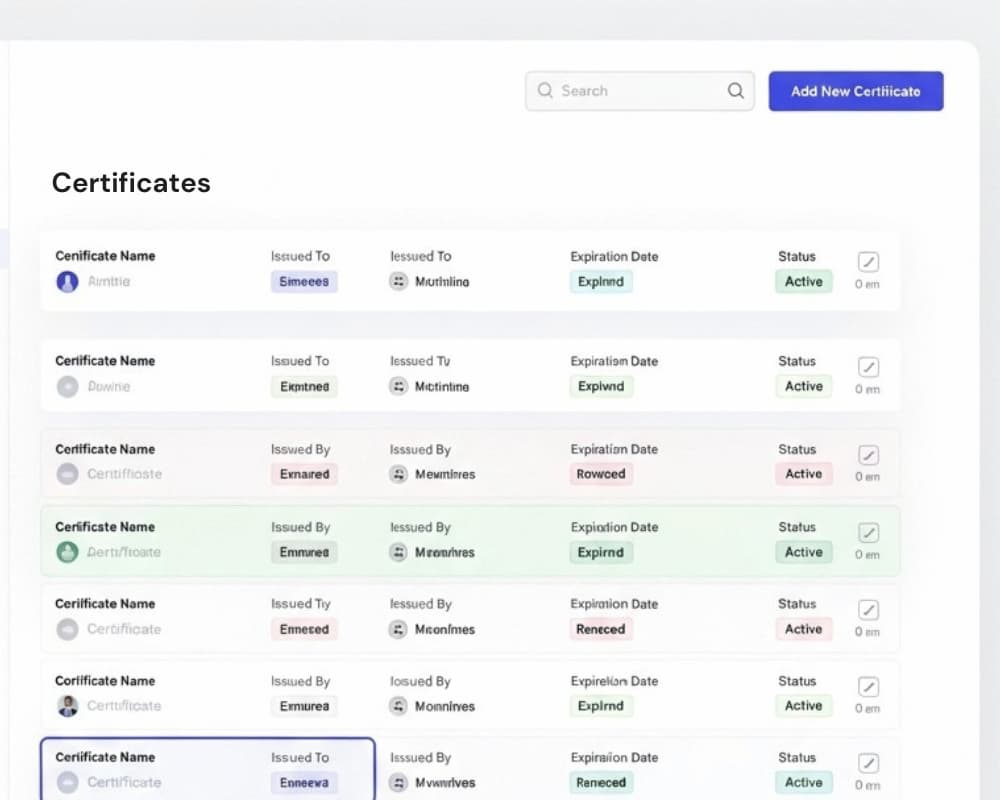Image resolution: width=1000 pixels, height=800 pixels.
Task: Click Active status in Enneewa row
Action: pyautogui.click(x=804, y=782)
